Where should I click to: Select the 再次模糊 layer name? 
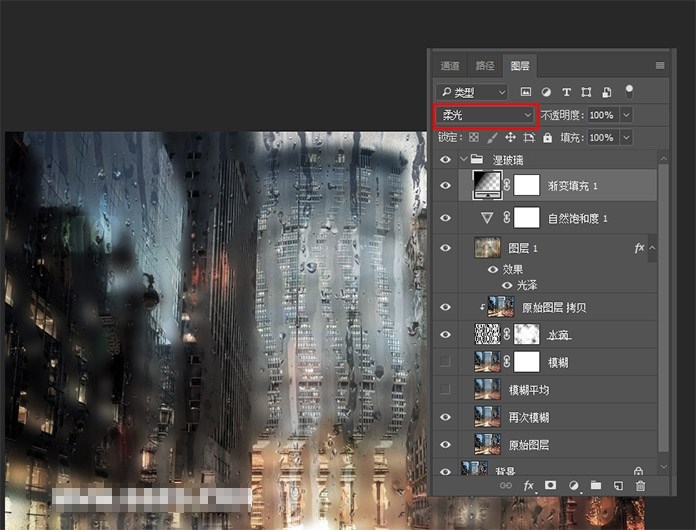point(529,417)
